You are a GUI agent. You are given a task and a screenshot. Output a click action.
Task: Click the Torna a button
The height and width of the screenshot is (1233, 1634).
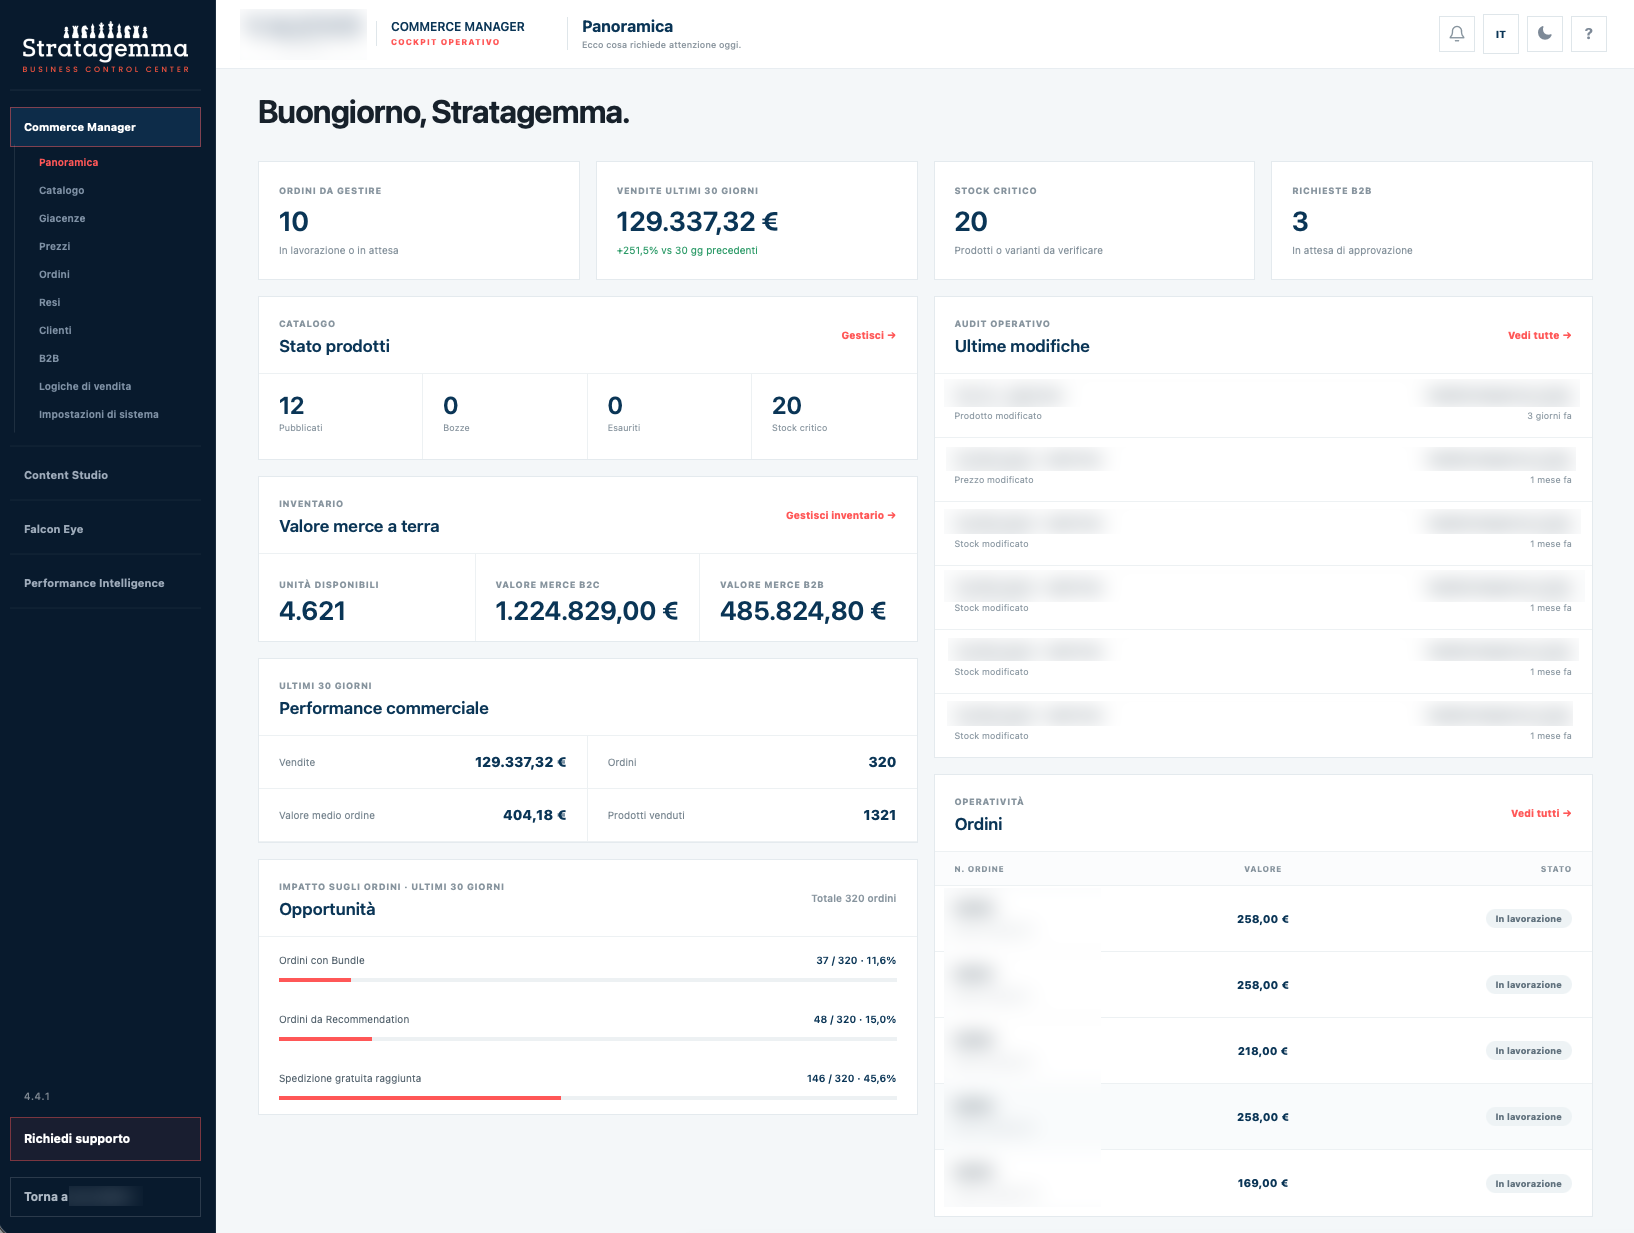[105, 1197]
